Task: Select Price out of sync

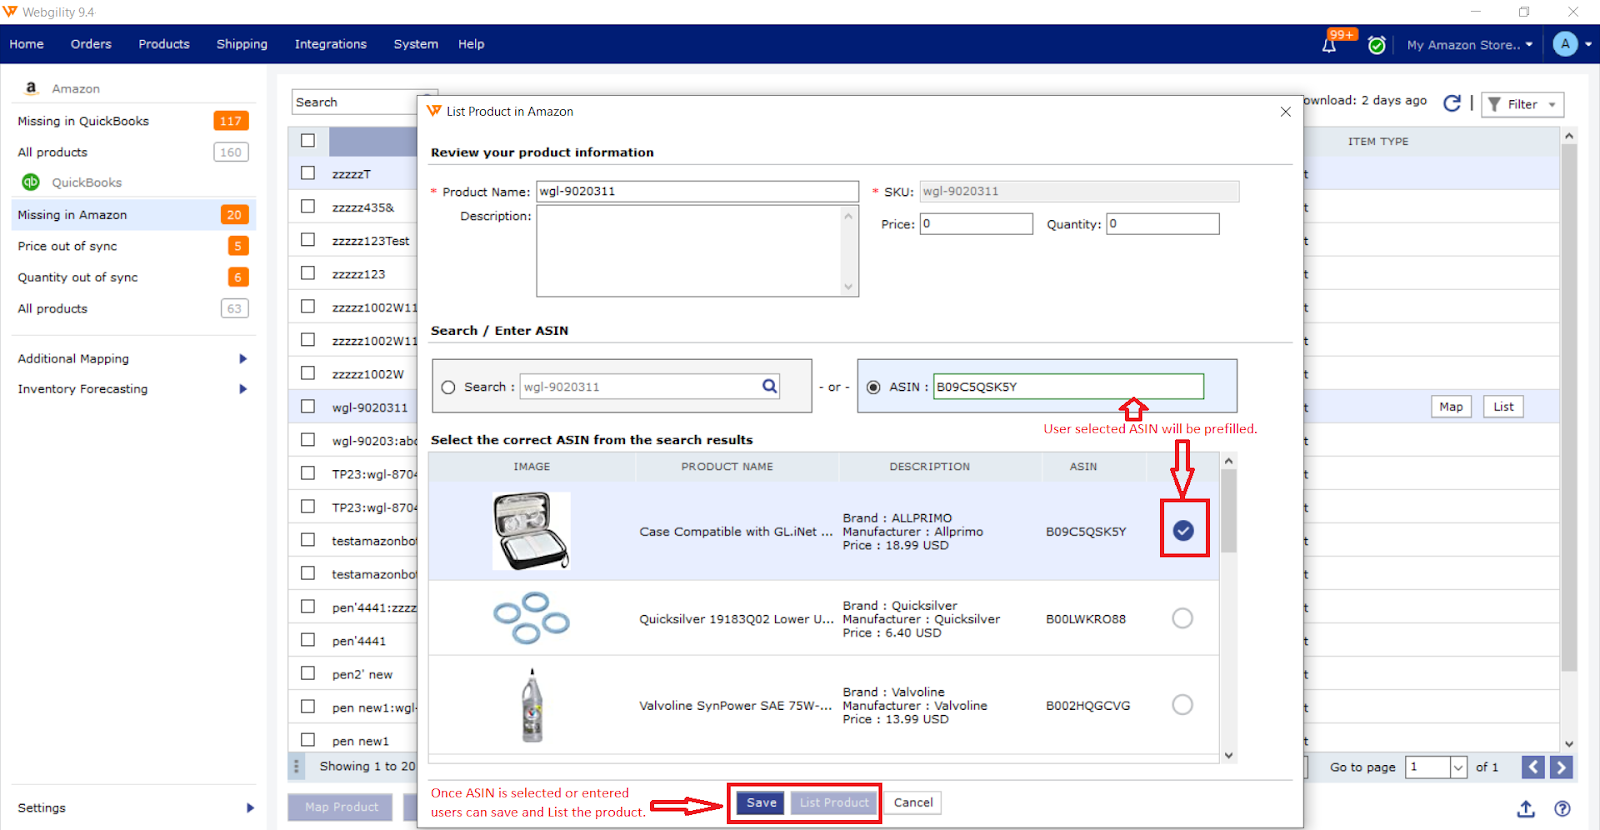Action: pyautogui.click(x=132, y=246)
